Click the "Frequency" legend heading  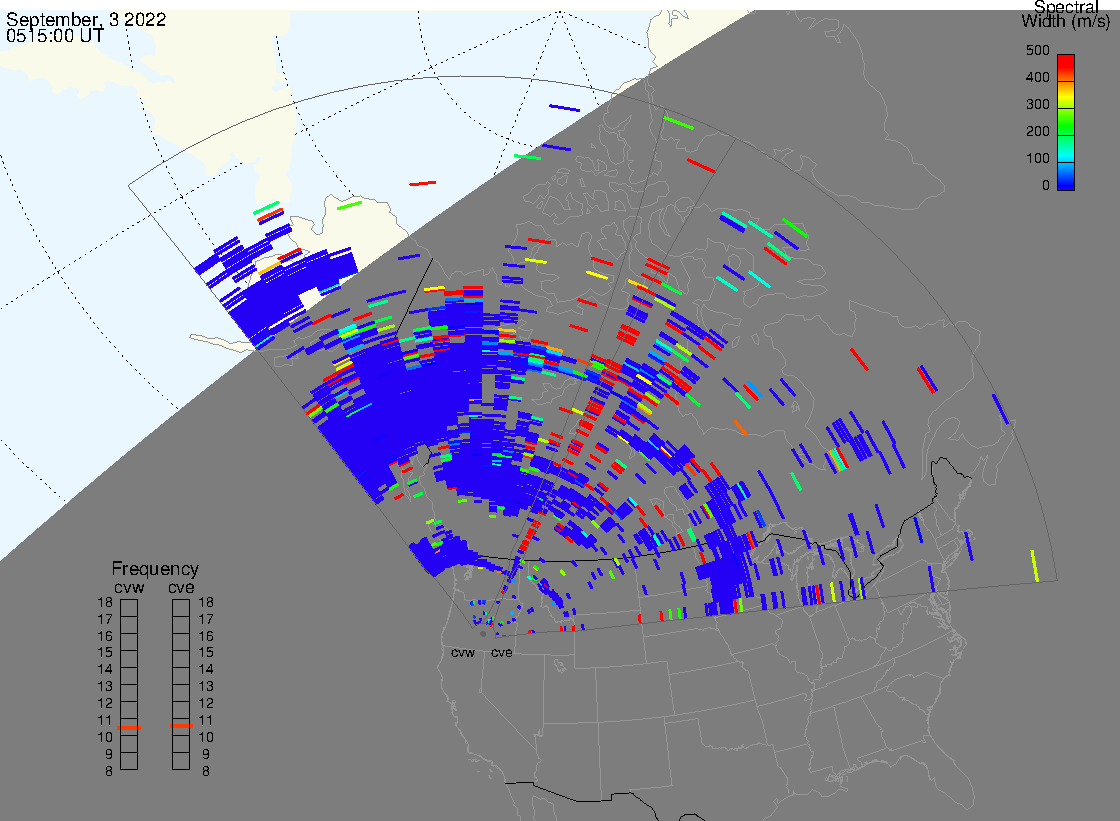[155, 569]
